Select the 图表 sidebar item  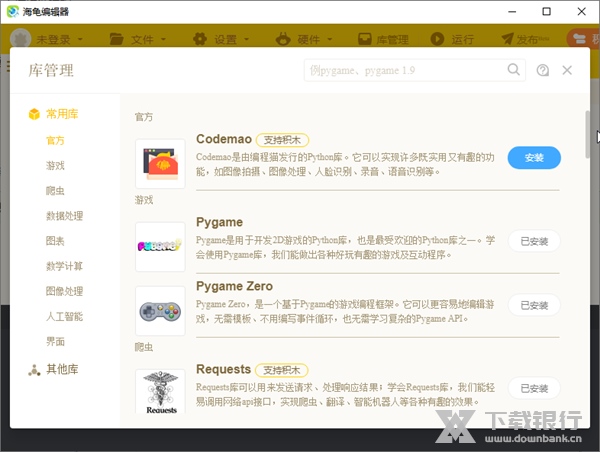[x=55, y=241]
